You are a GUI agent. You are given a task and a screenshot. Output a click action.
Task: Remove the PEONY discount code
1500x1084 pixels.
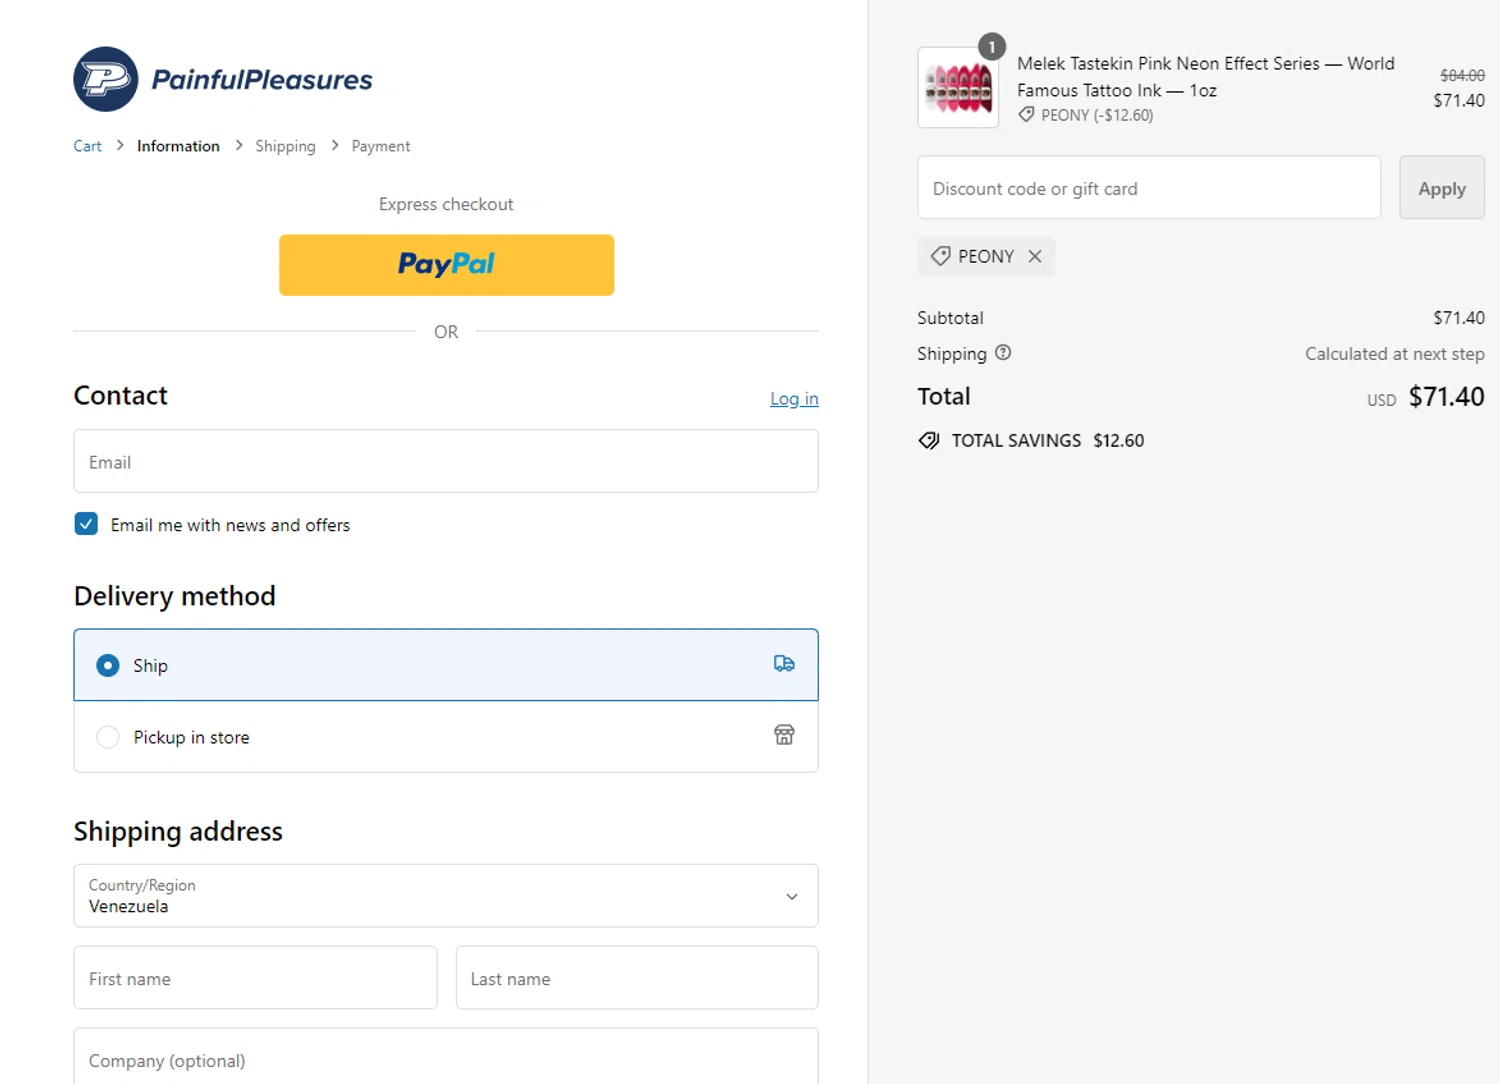tap(1035, 257)
